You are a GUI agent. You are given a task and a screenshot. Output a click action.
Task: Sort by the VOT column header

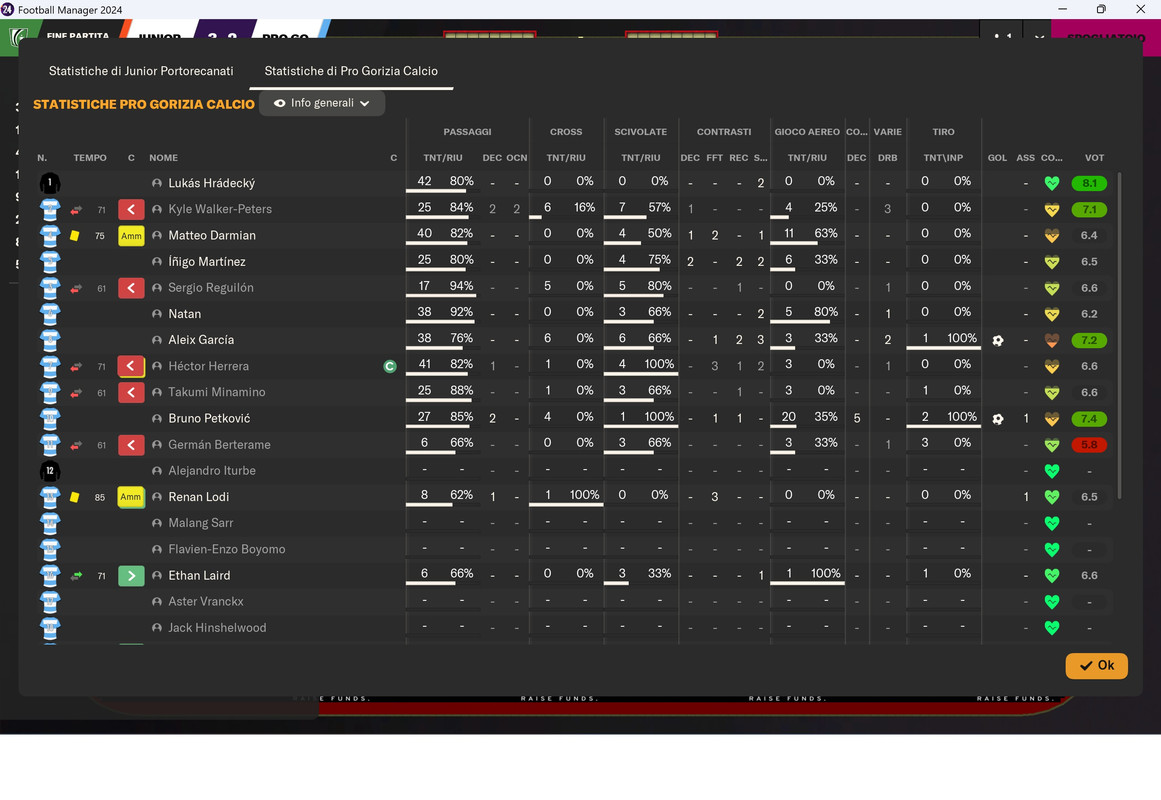(x=1094, y=158)
